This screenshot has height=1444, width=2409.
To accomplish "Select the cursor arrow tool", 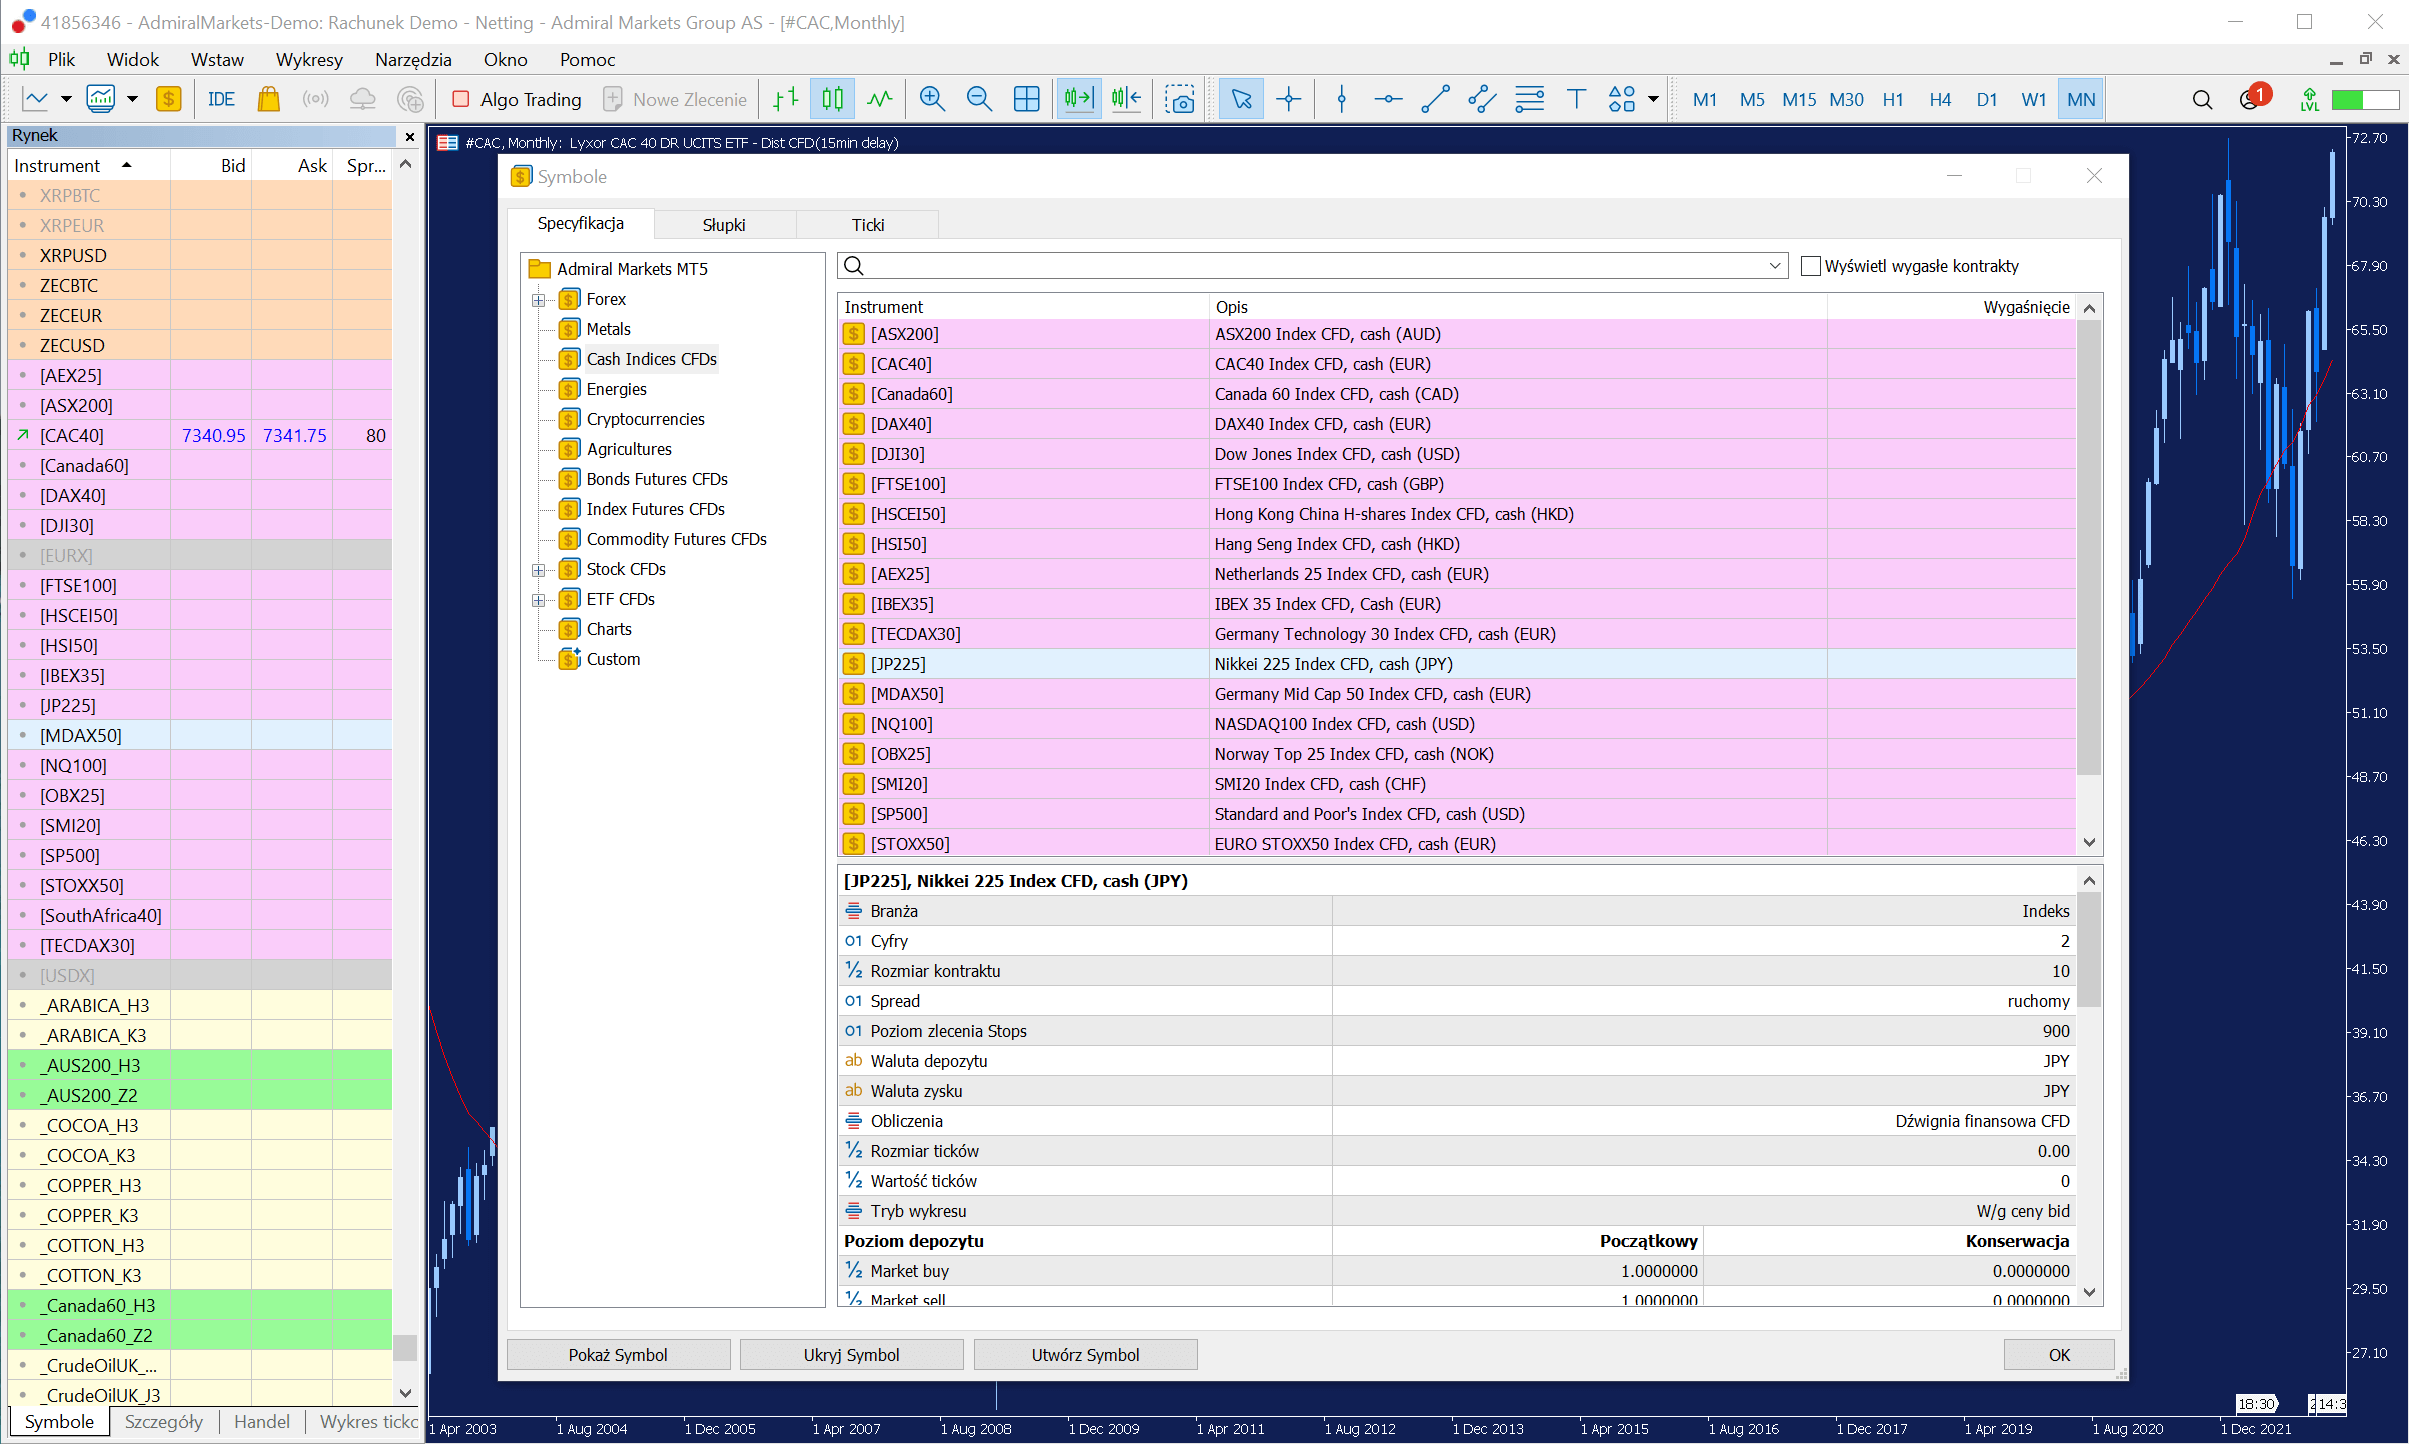I will click(1241, 99).
